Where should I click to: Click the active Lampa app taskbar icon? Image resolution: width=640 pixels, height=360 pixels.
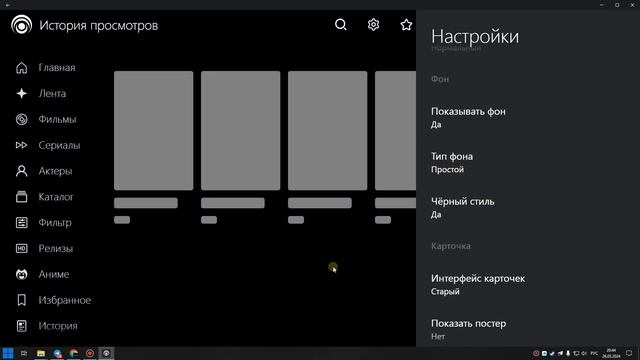(x=106, y=353)
